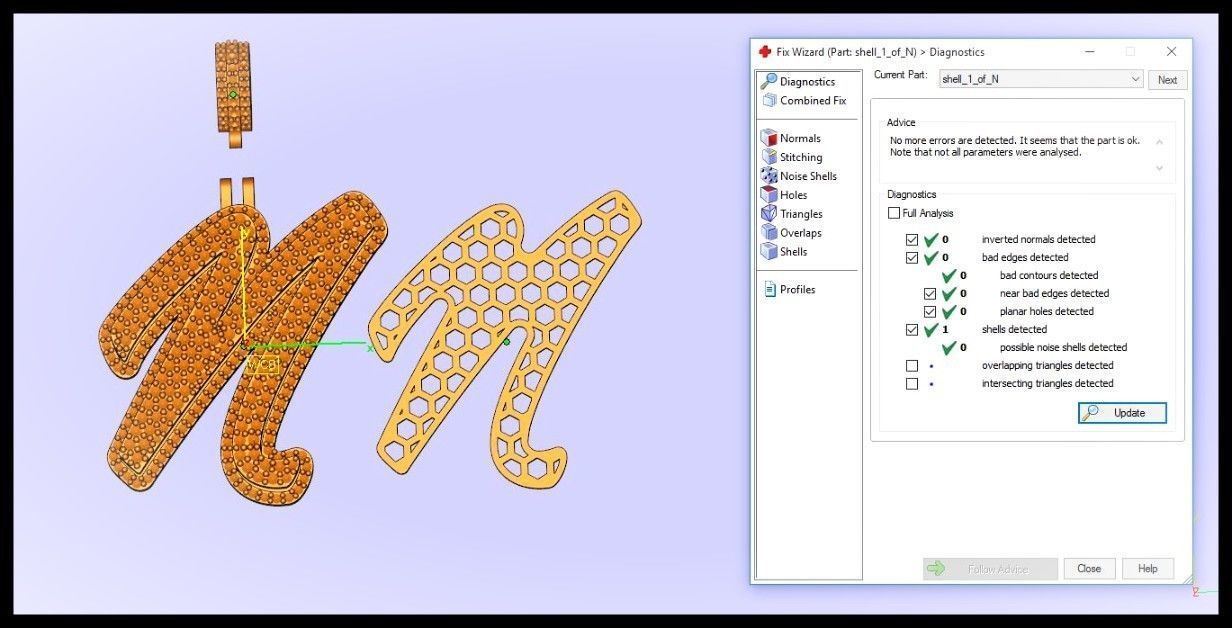Click the Close button at bottom
This screenshot has height=628, width=1232.
[1089, 569]
